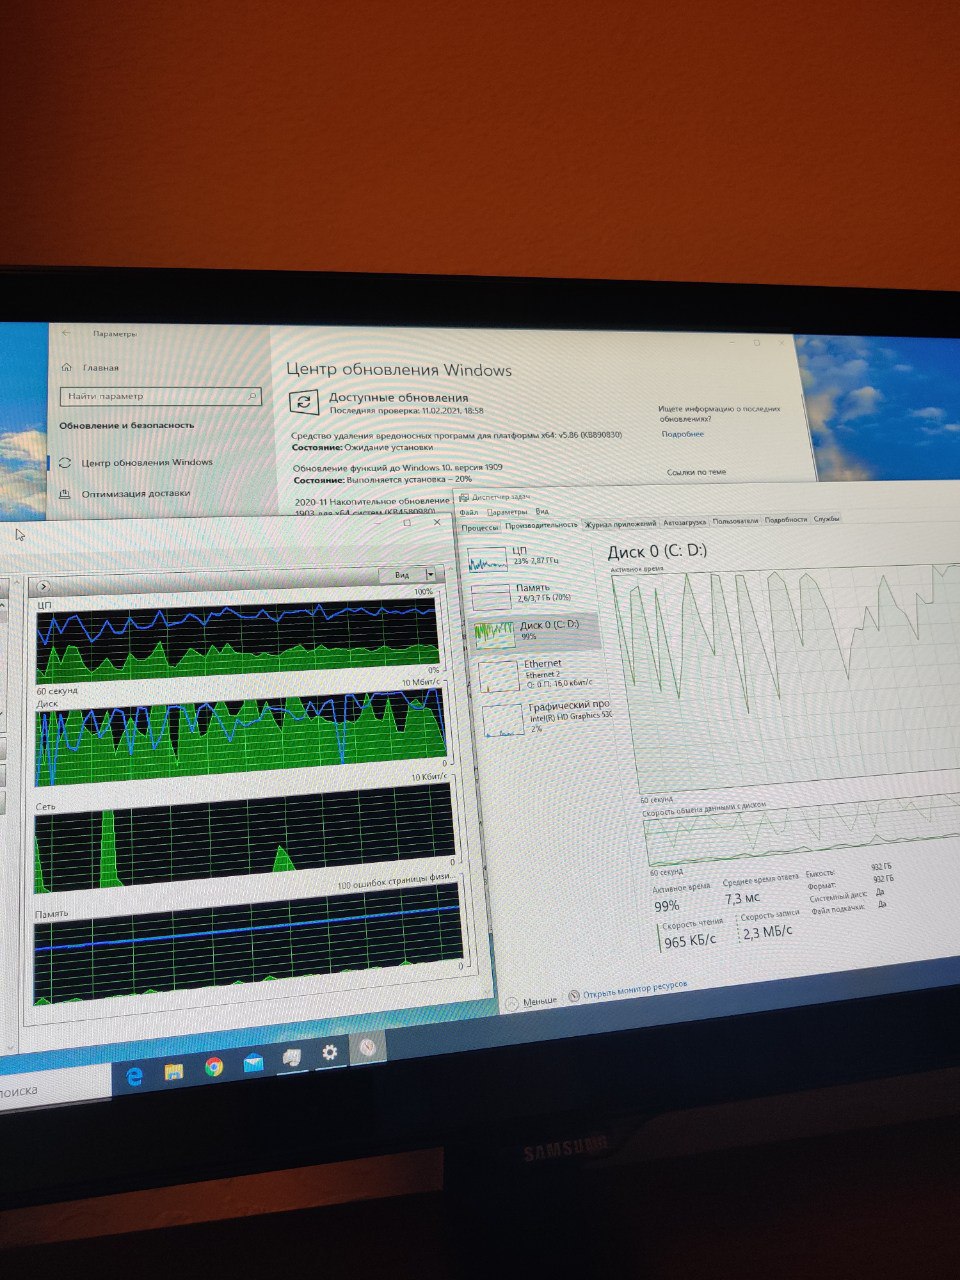The height and width of the screenshot is (1280, 960).
Task: Click the magnifier in Найти параметр field
Action: click(252, 397)
